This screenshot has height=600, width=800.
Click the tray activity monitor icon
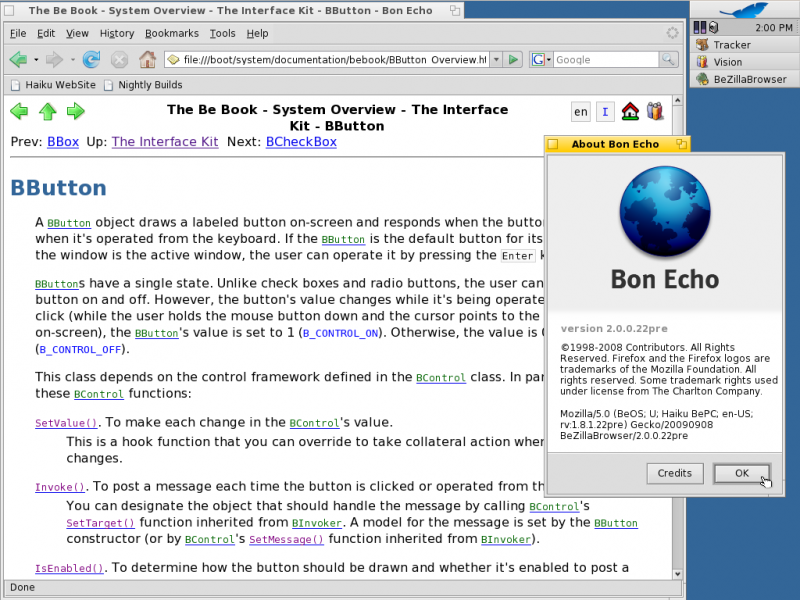point(699,27)
